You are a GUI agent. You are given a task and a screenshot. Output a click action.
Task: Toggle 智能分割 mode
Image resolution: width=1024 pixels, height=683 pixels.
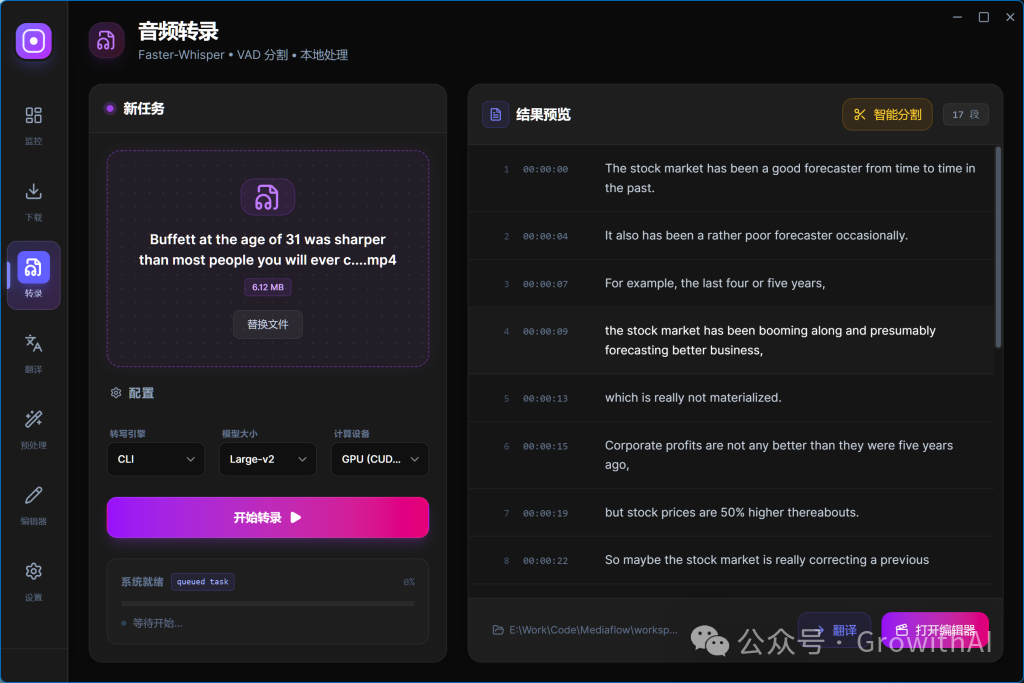[886, 114]
